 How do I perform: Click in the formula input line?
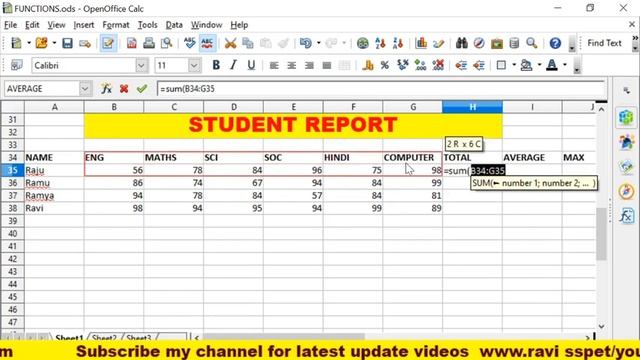coord(381,89)
